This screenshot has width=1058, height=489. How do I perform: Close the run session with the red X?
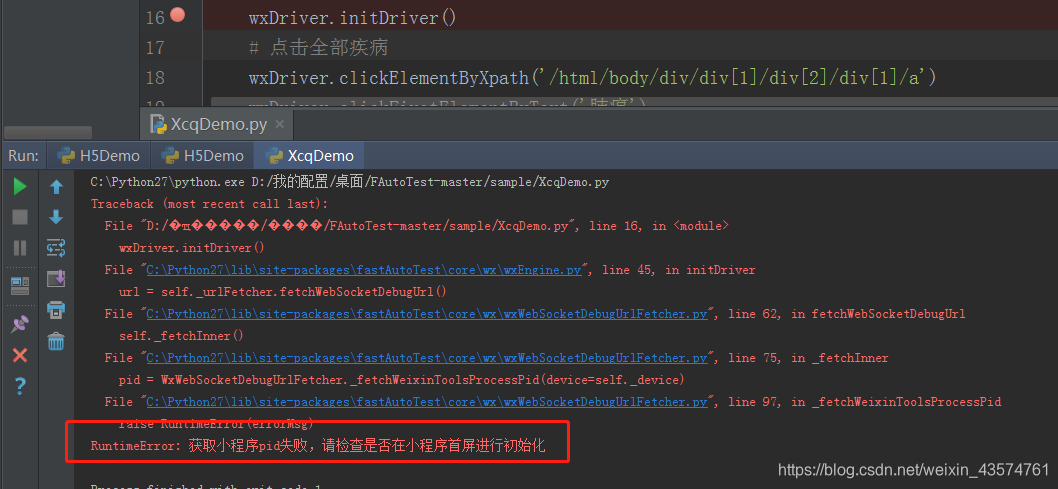click(x=20, y=355)
